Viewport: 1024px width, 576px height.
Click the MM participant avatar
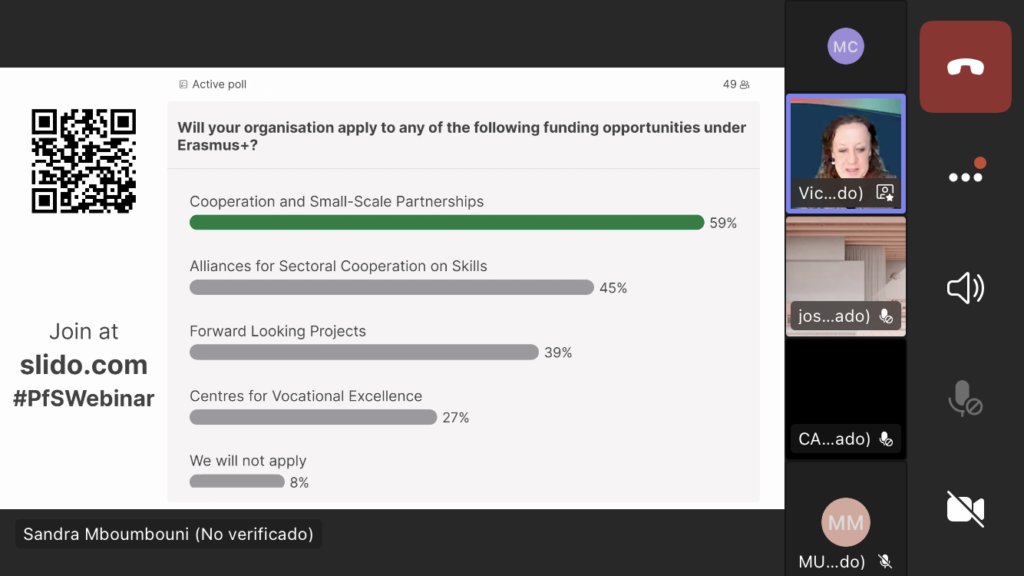point(845,522)
